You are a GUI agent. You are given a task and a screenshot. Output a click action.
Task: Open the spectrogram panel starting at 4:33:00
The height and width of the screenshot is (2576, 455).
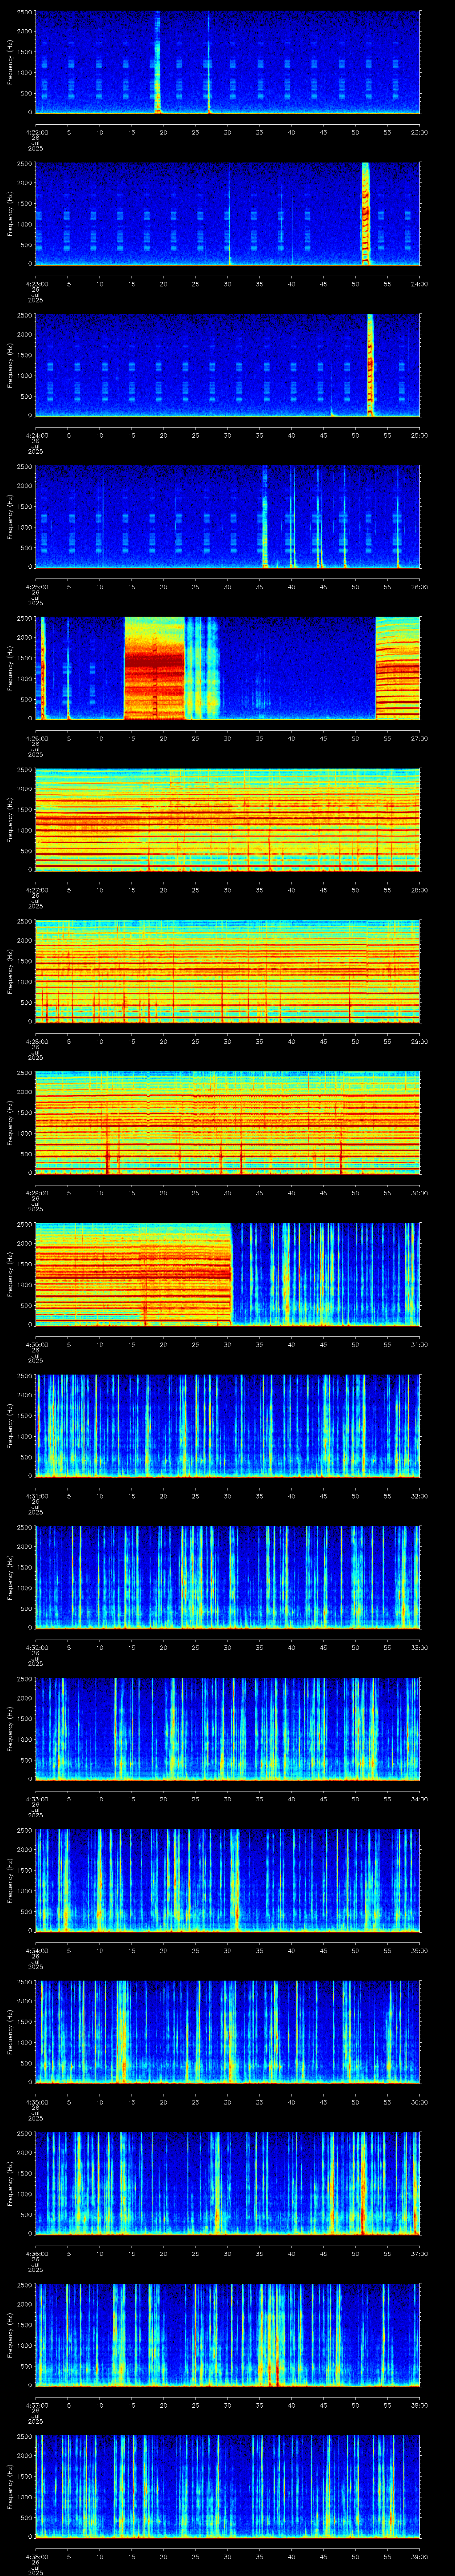click(228, 1729)
